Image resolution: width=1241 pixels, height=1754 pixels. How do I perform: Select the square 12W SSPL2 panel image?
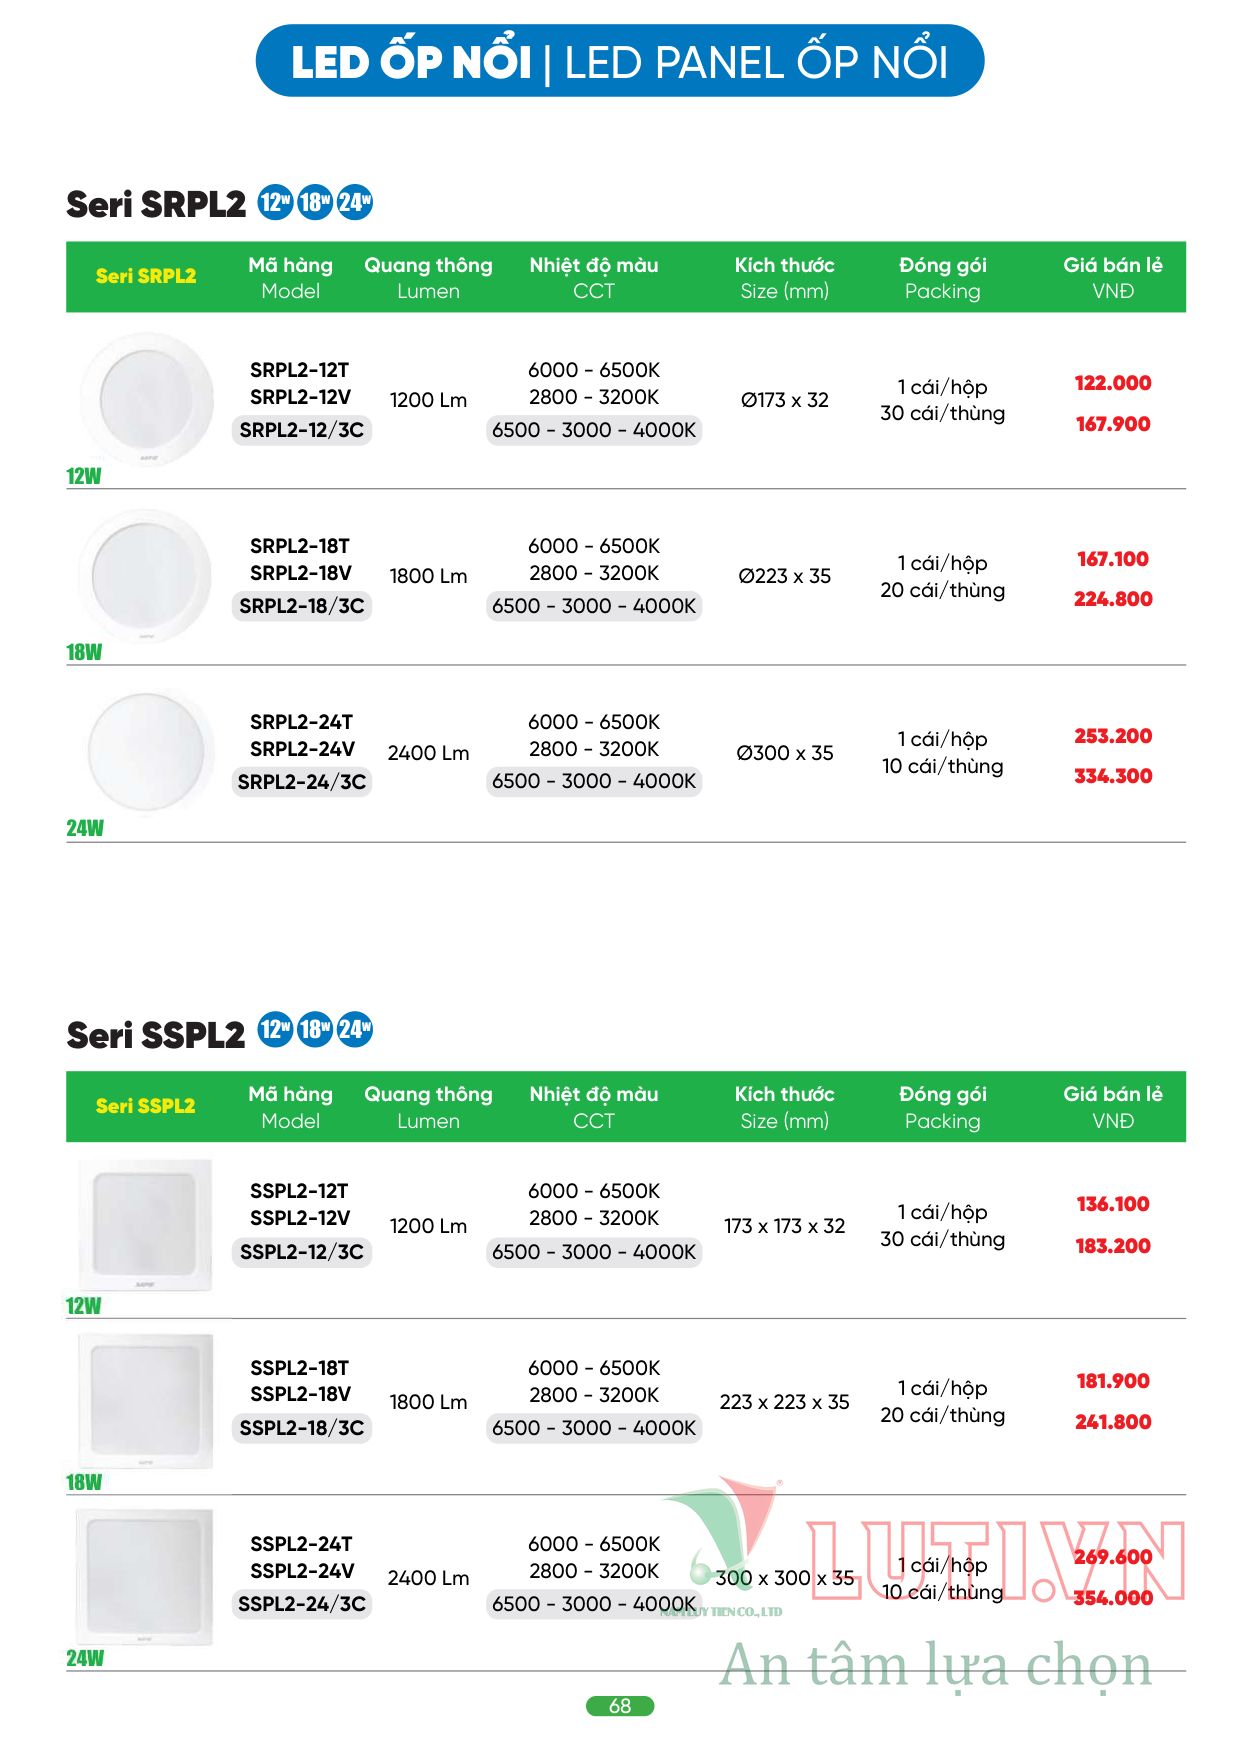(x=146, y=1225)
